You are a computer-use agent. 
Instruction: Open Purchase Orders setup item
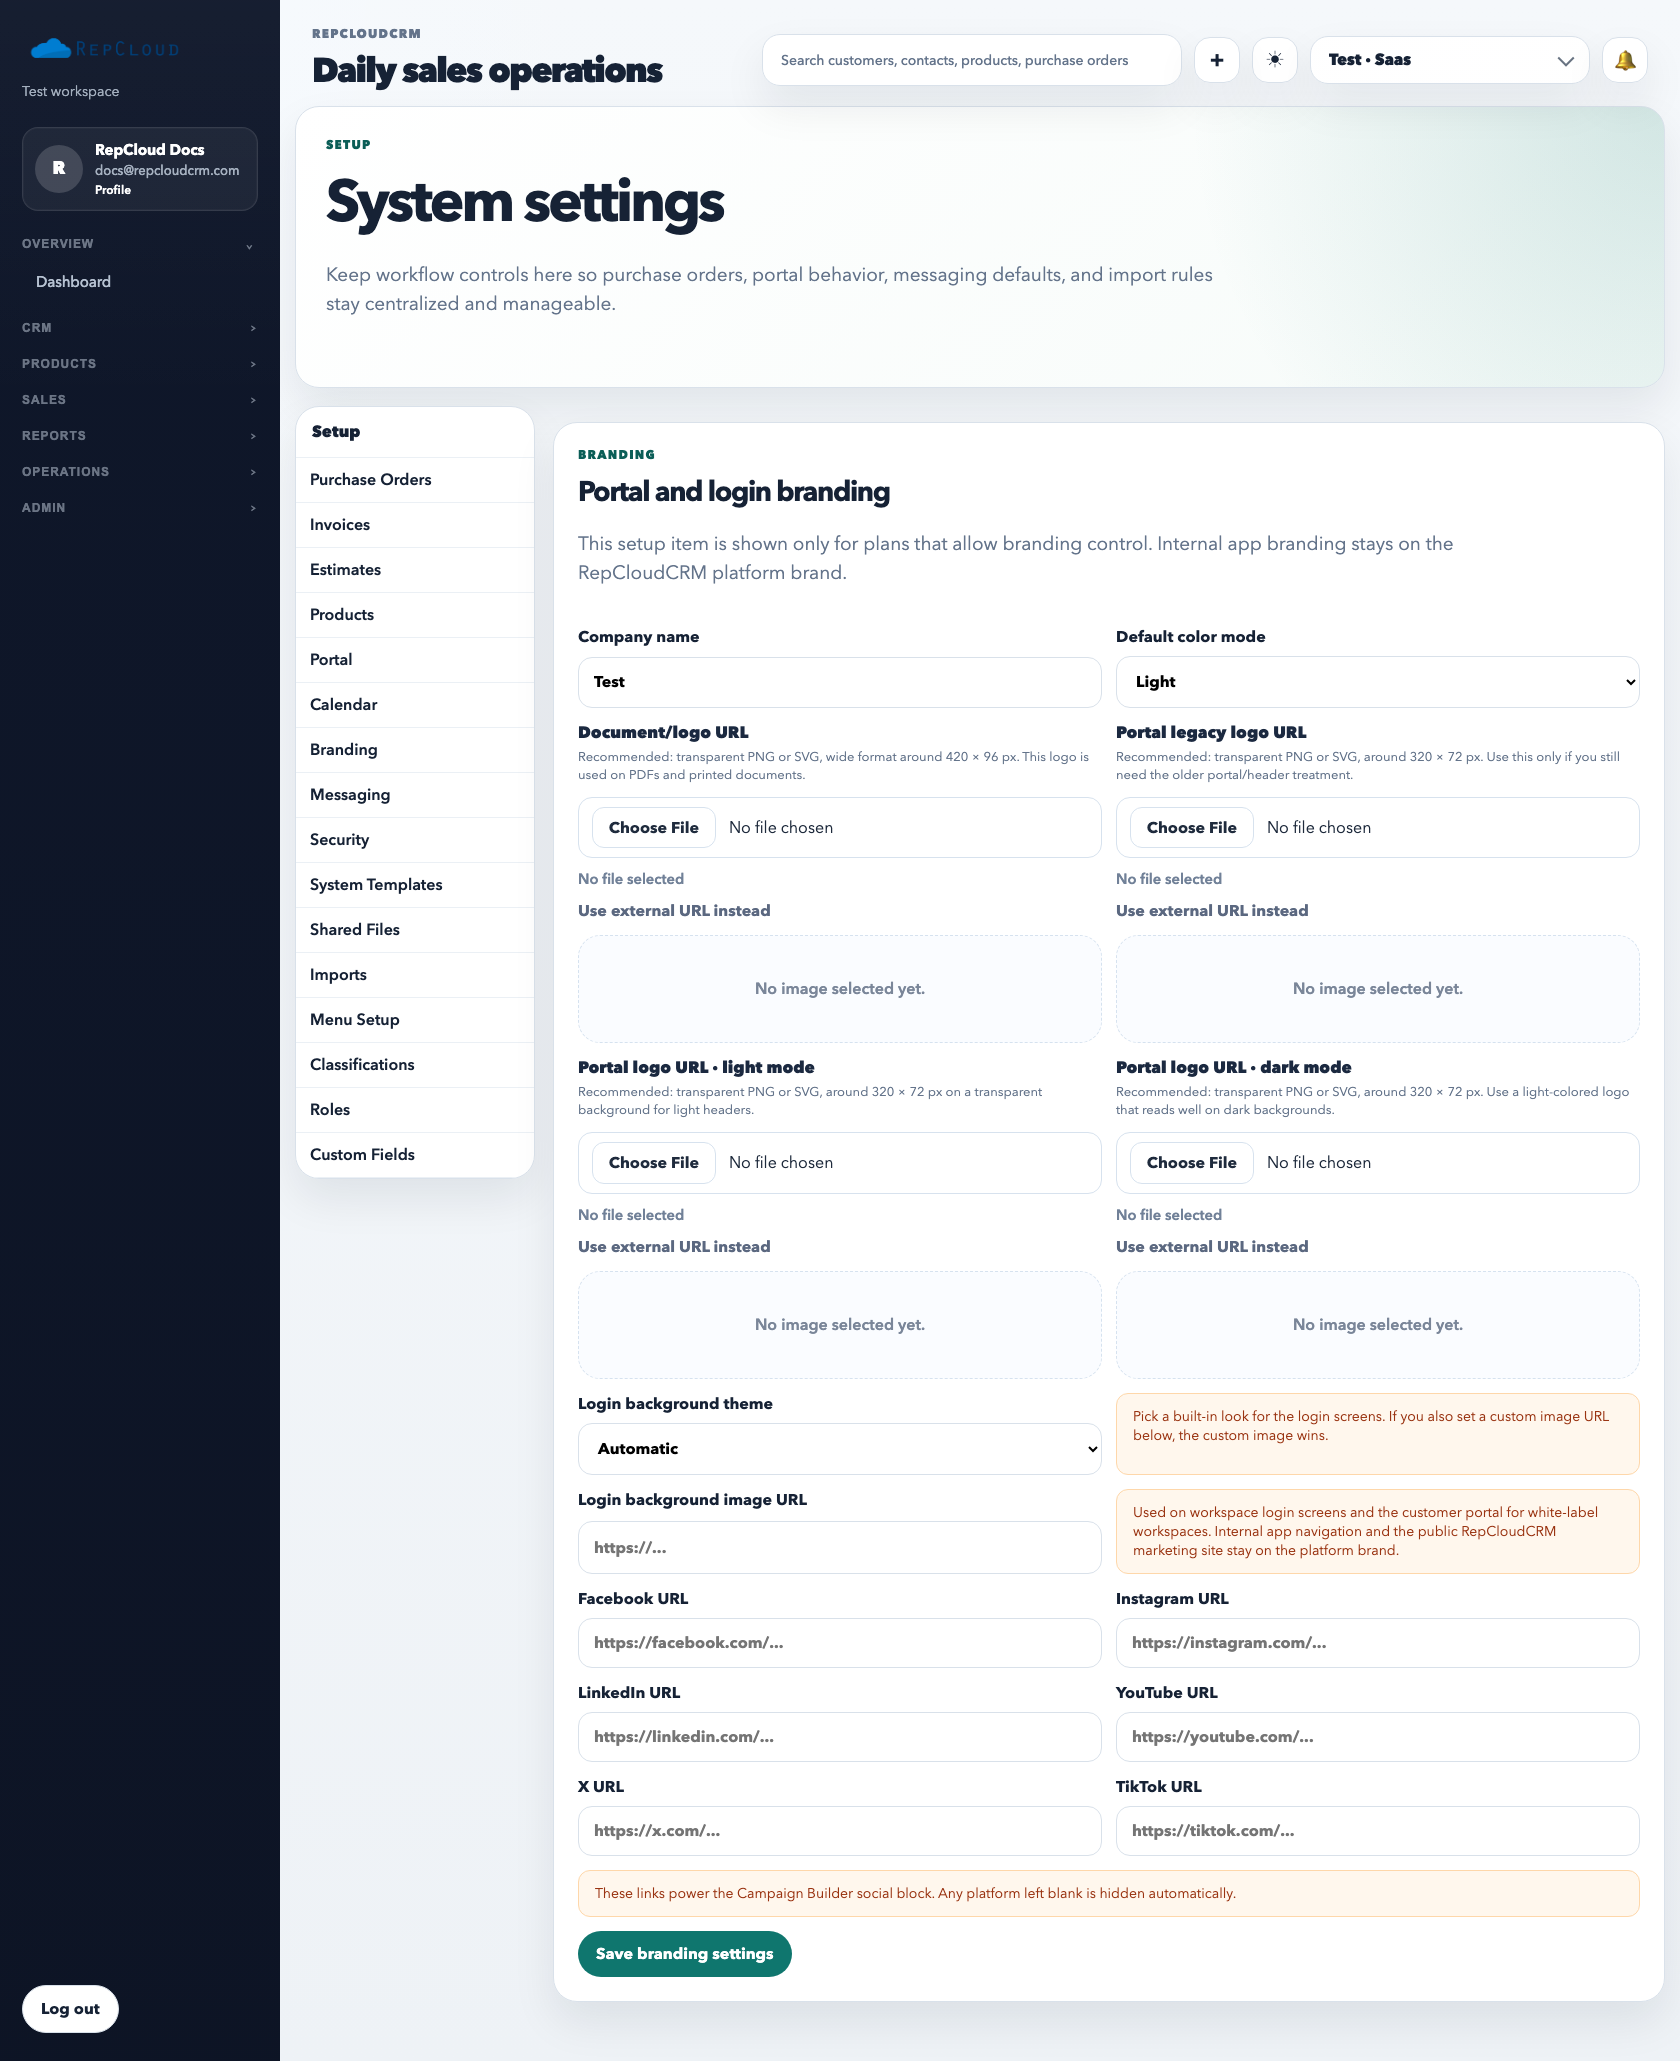[415, 480]
